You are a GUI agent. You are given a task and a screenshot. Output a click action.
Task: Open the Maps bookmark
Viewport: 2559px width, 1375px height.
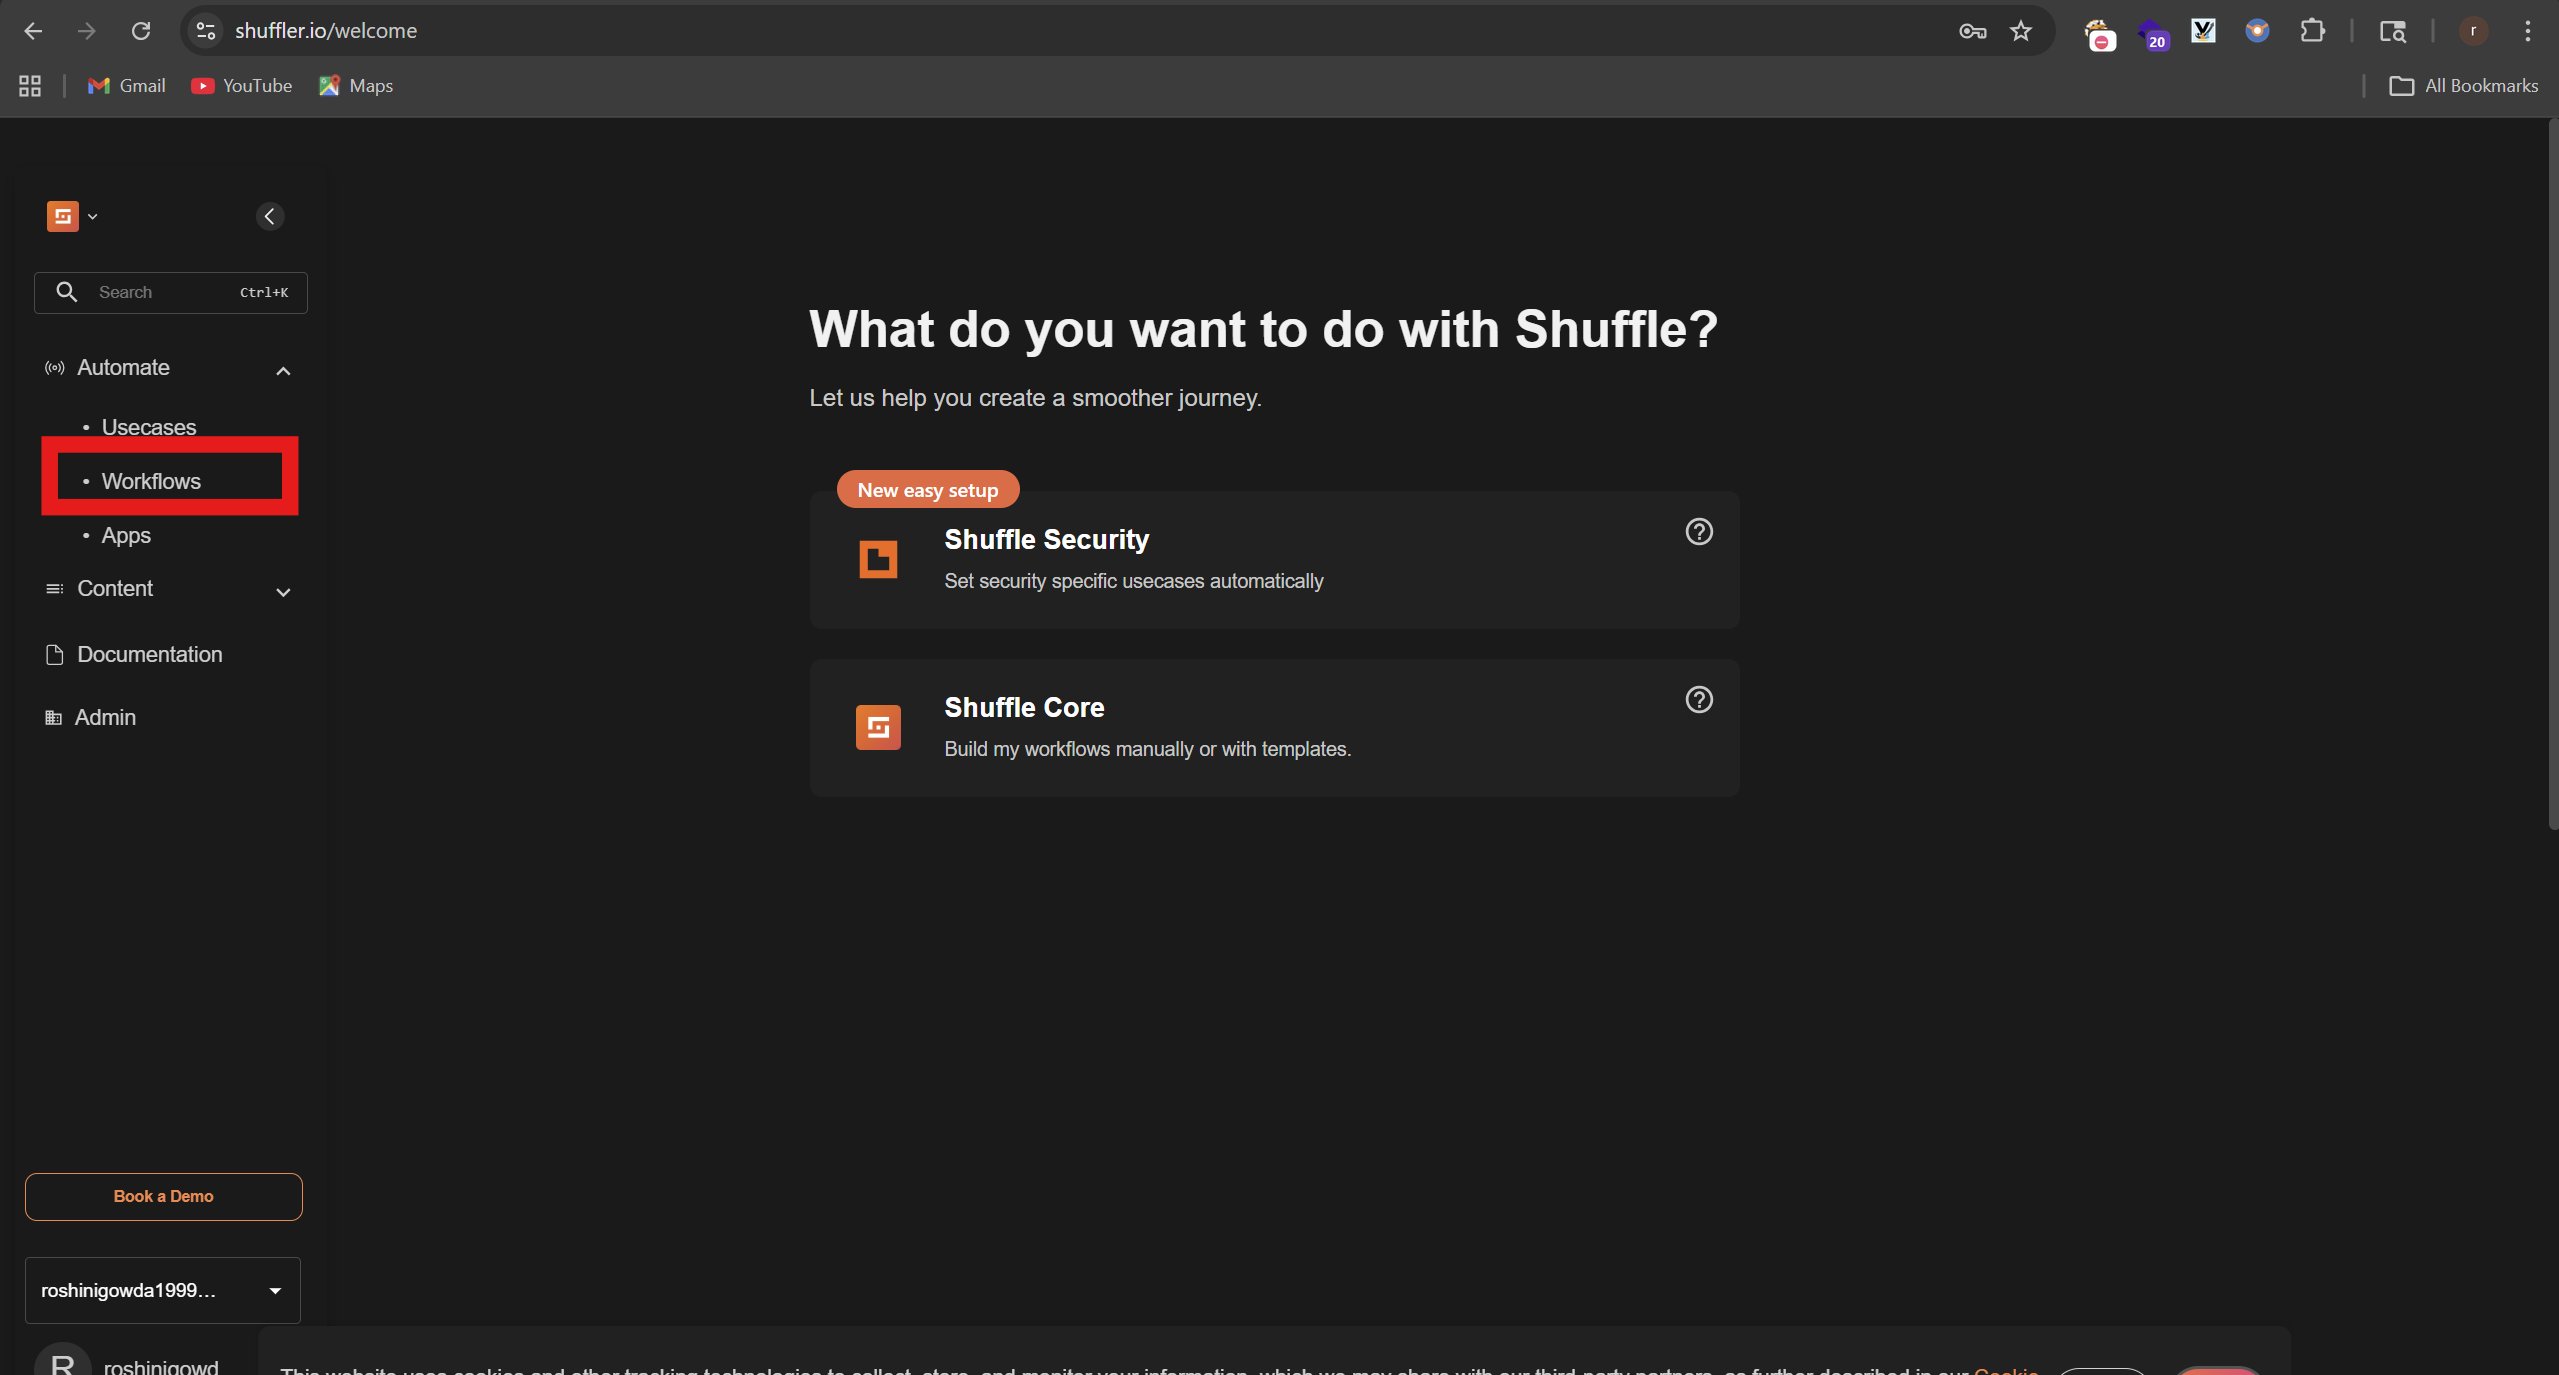click(356, 86)
